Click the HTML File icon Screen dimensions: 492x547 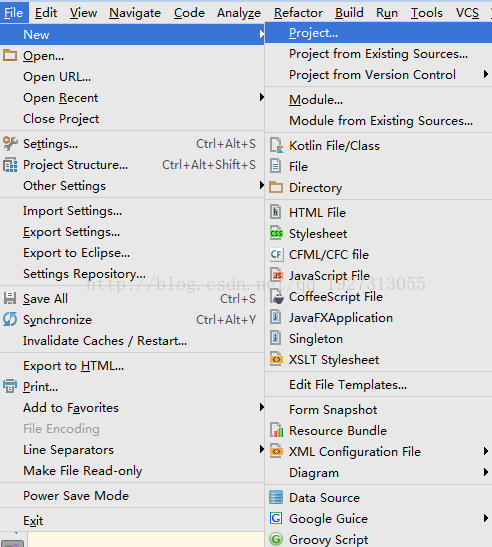(x=276, y=212)
